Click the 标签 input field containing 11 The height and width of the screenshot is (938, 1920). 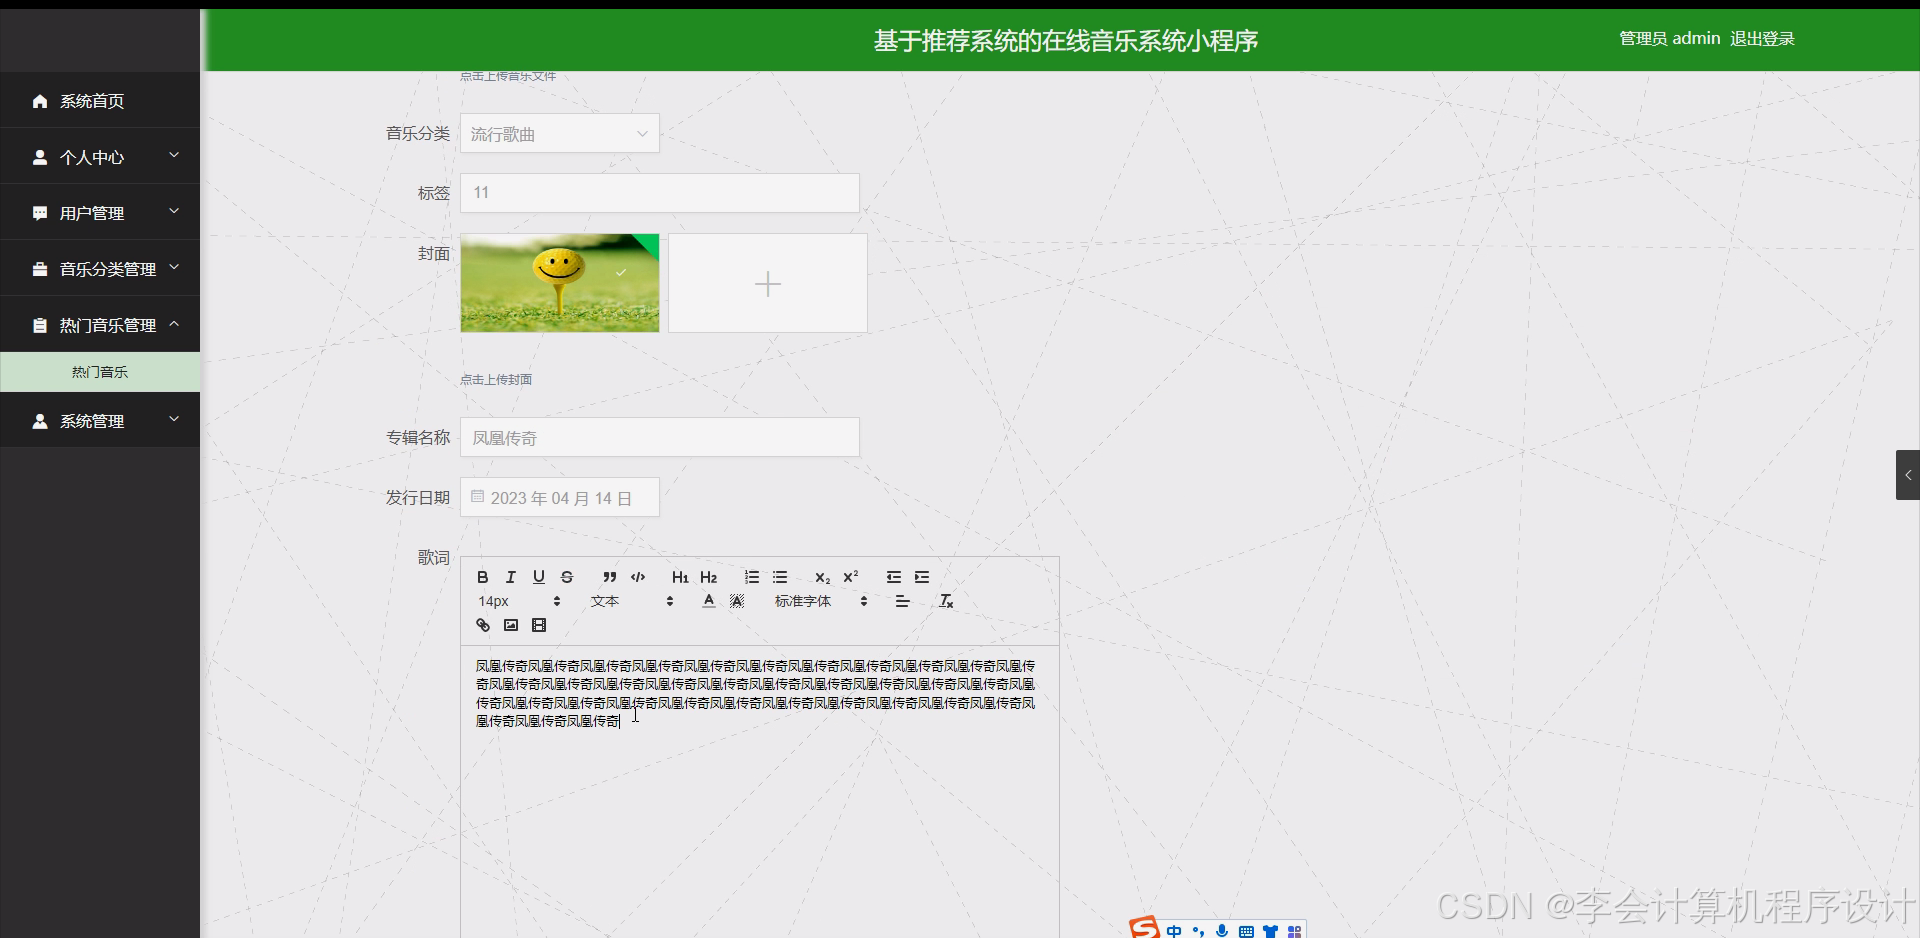pyautogui.click(x=659, y=192)
